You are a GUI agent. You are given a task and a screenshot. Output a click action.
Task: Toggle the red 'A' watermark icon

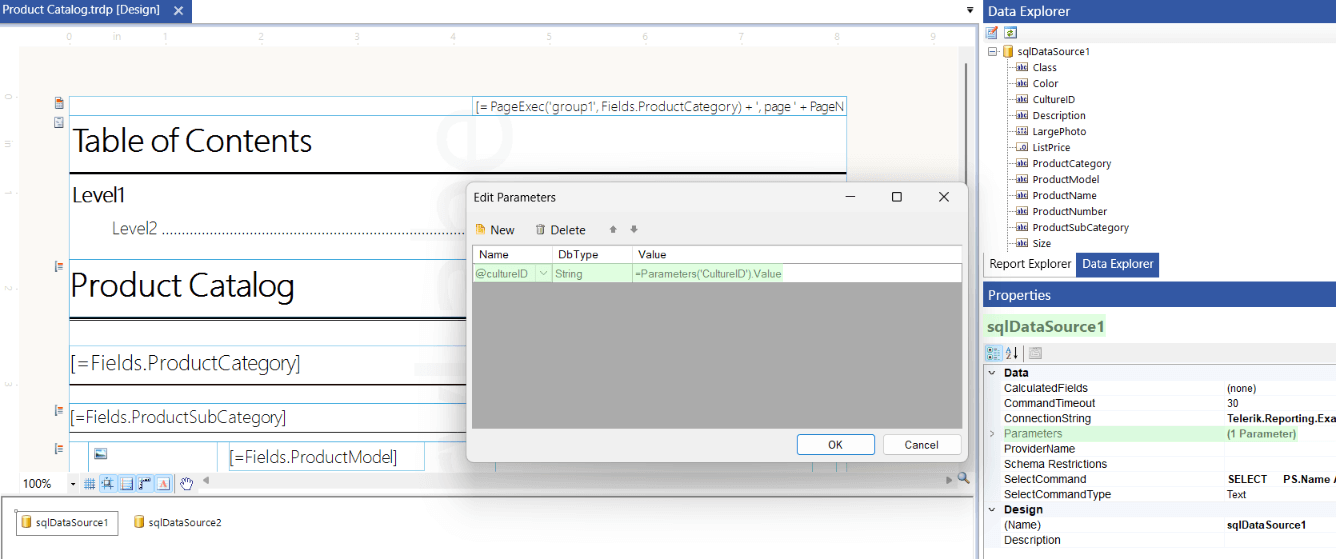[164, 484]
